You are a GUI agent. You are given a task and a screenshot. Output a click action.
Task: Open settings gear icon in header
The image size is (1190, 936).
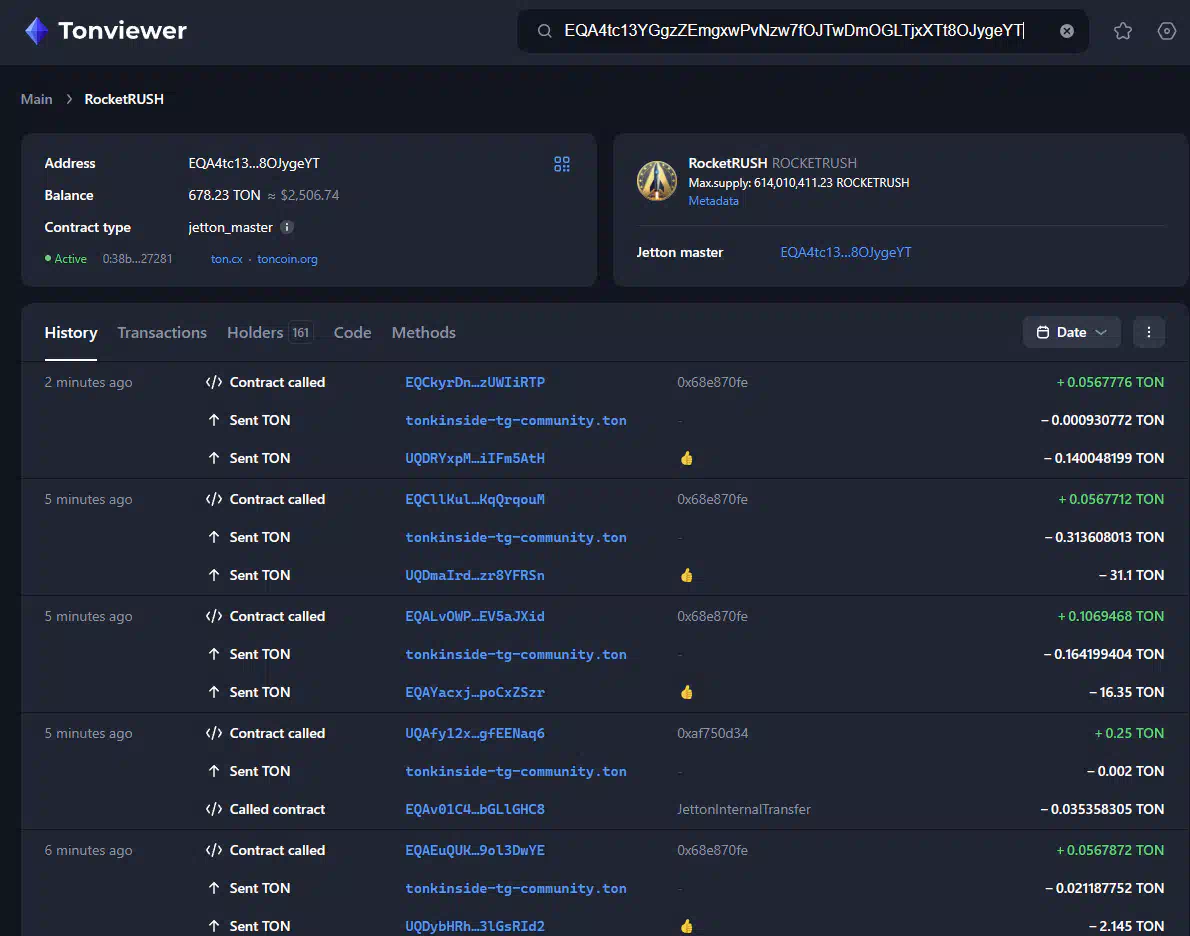coord(1166,31)
